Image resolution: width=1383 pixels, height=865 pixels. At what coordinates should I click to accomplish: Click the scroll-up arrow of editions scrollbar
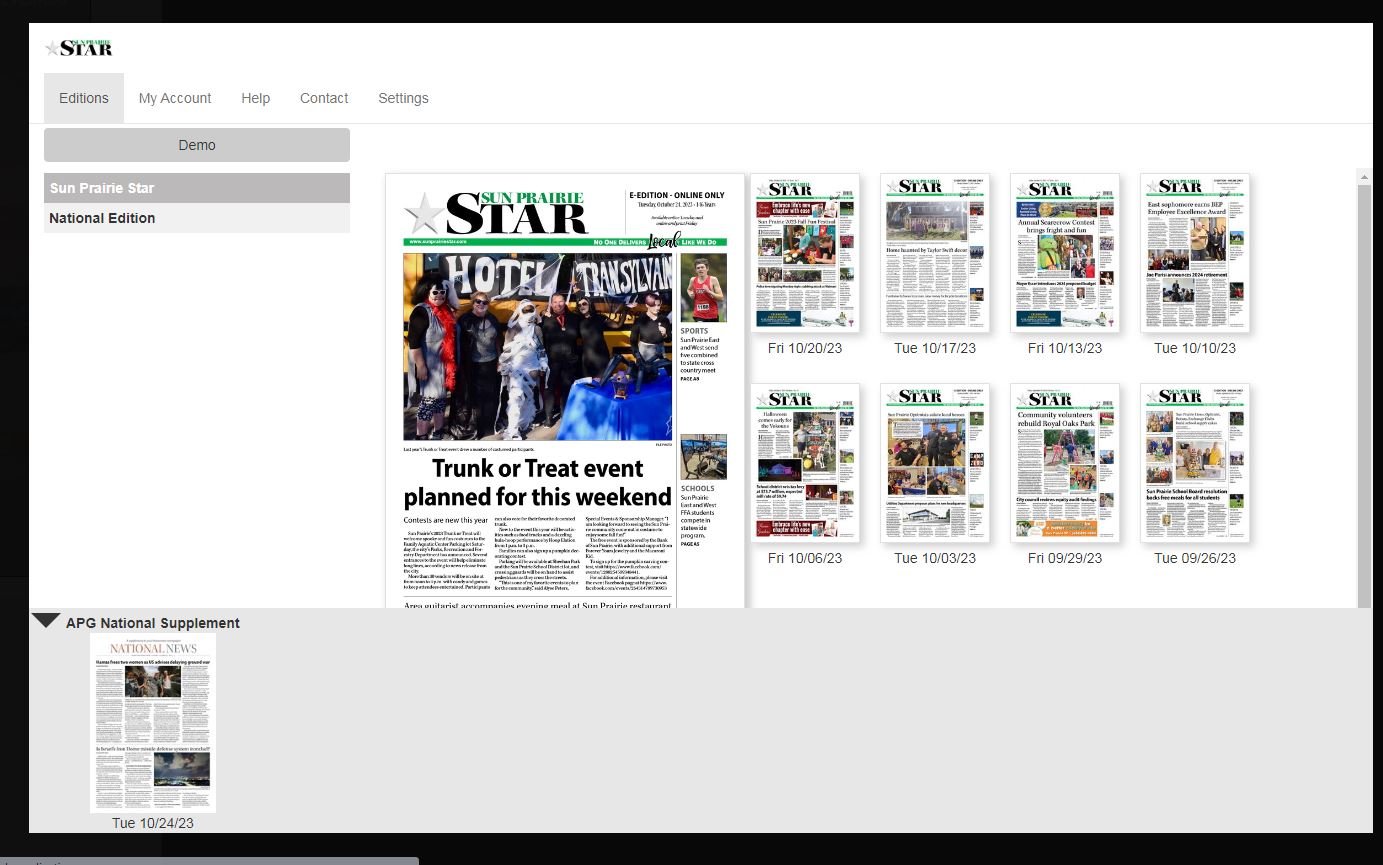(1364, 177)
